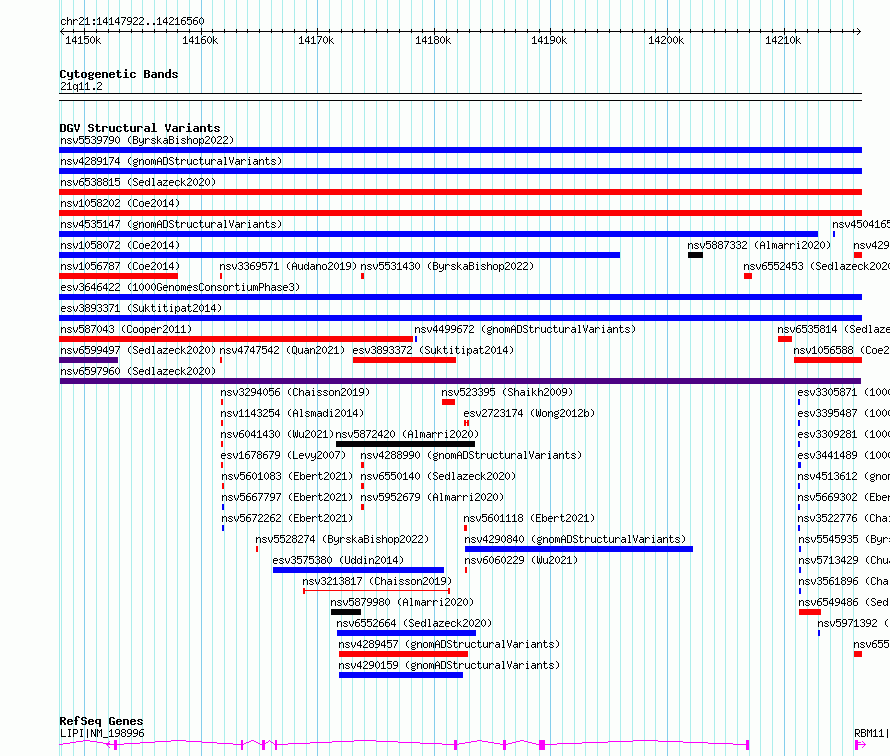The width and height of the screenshot is (890, 756).
Task: Click the red bar under nsv1056588
Action: click(828, 360)
